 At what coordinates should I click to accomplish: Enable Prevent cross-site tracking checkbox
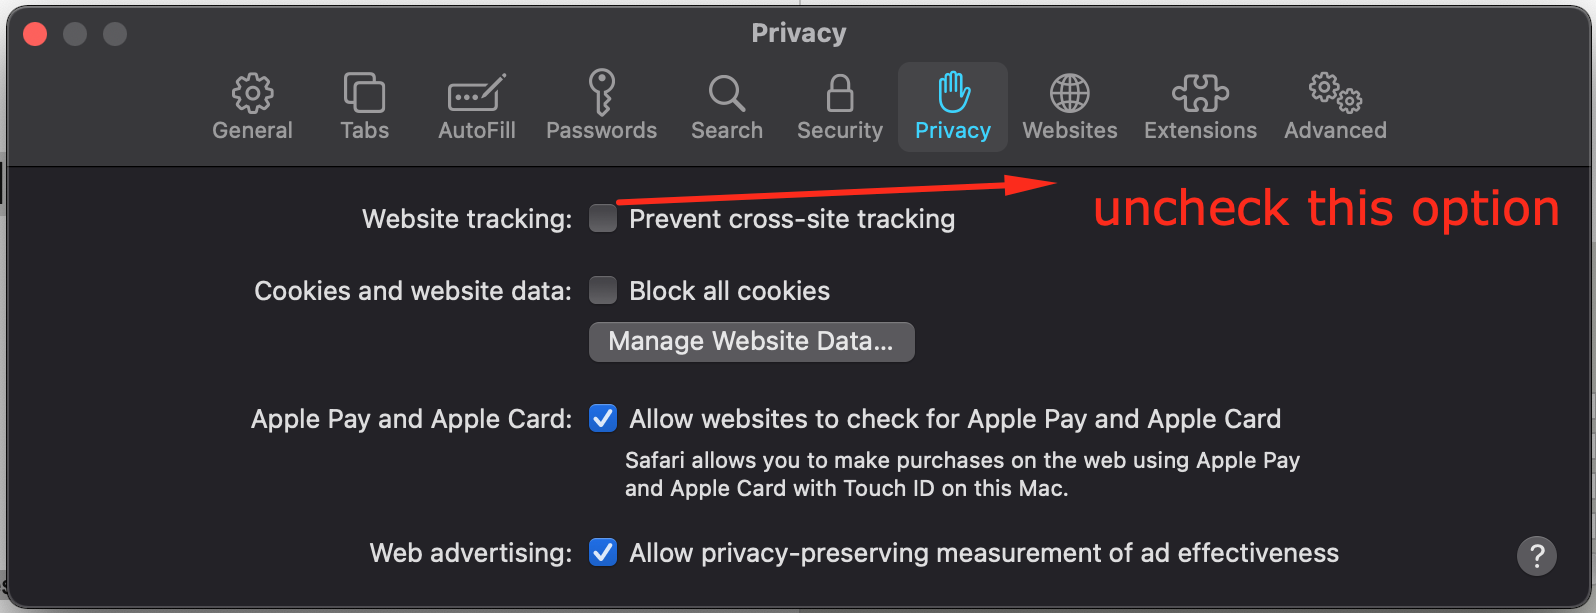pyautogui.click(x=603, y=218)
